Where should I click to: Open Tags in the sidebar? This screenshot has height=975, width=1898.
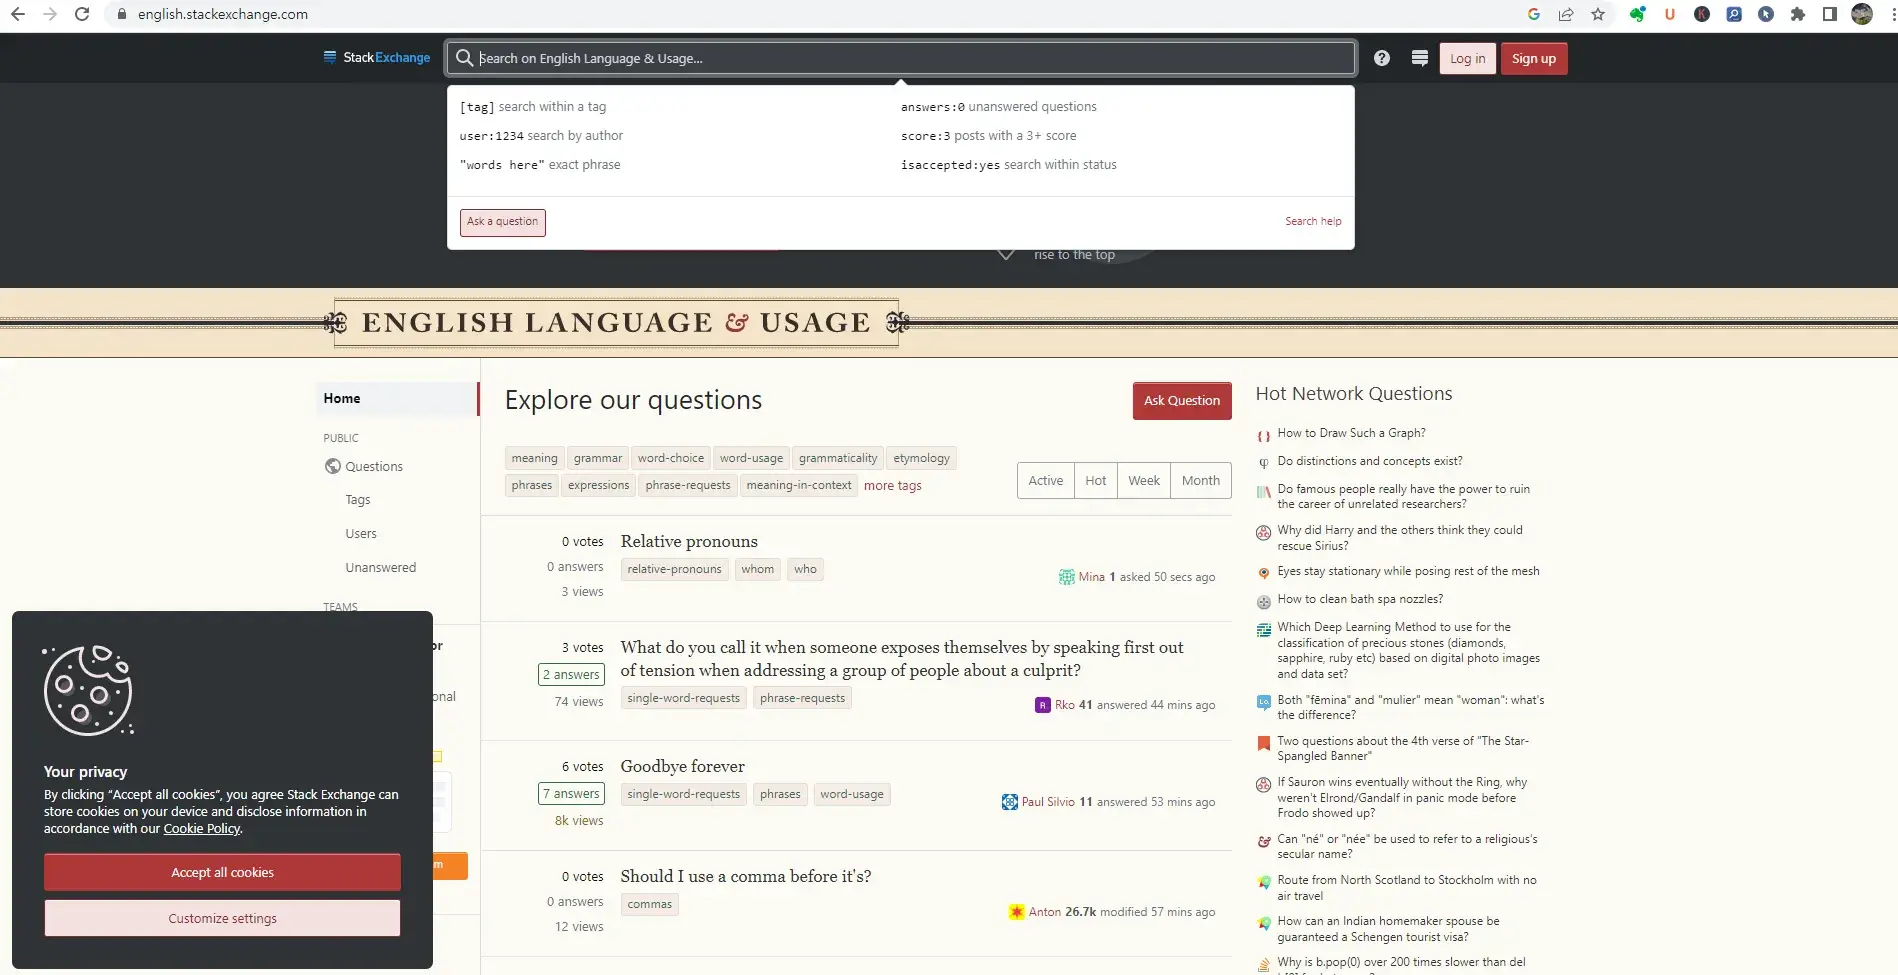tap(358, 500)
